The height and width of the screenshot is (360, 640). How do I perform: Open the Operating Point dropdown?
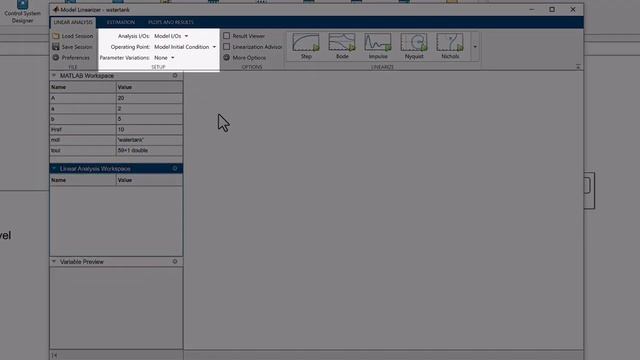click(185, 47)
